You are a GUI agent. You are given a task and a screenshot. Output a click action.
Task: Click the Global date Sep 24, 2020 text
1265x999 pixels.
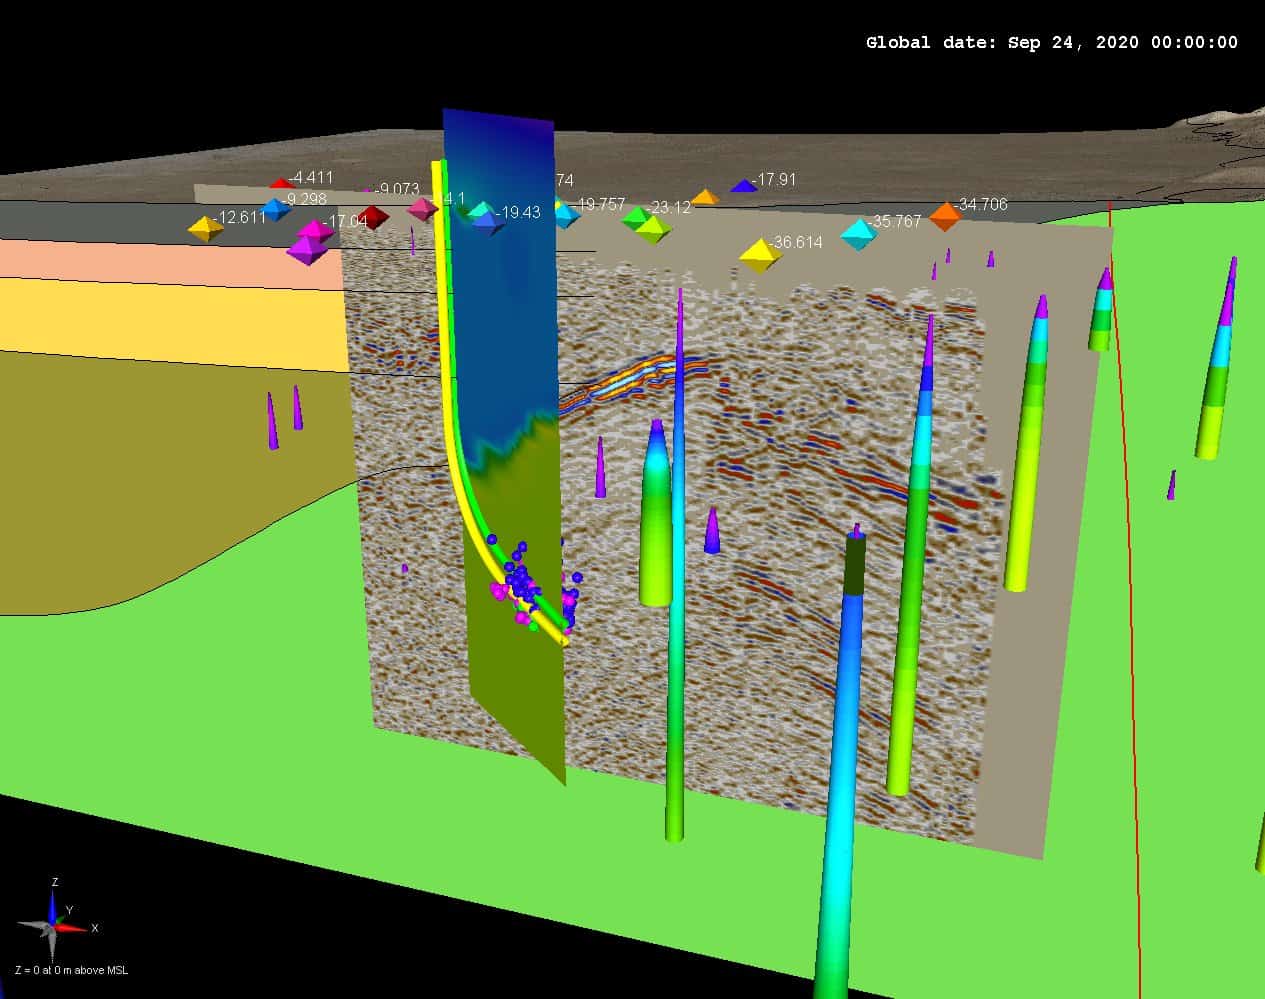[1050, 42]
